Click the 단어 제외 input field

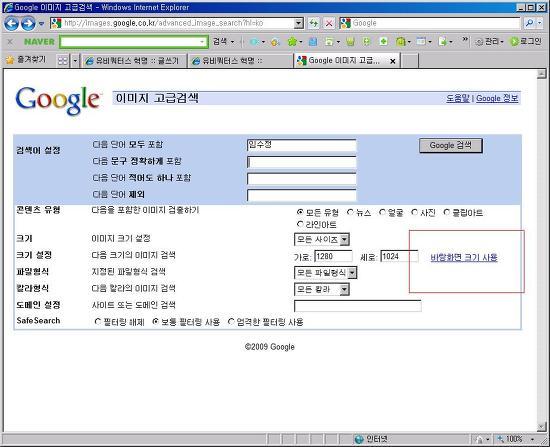tap(302, 195)
